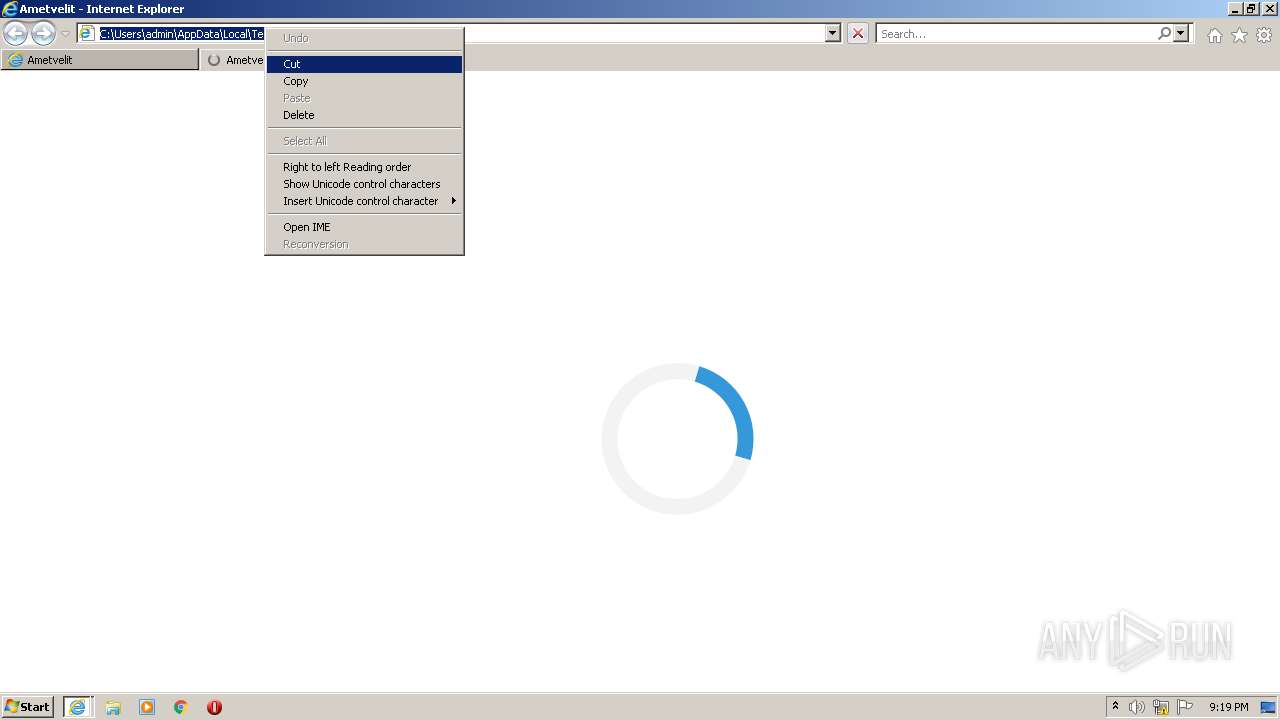This screenshot has width=1280, height=720.
Task: Choose Copy from context menu
Action: tap(364, 81)
